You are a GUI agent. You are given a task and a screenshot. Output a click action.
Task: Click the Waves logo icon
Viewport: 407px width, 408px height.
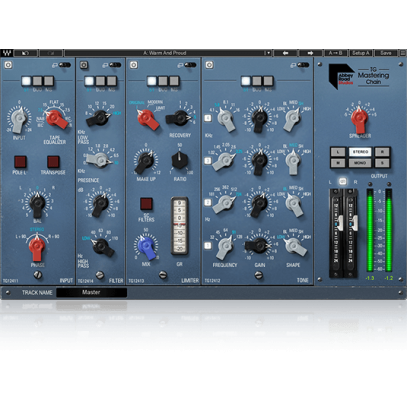click(x=7, y=53)
